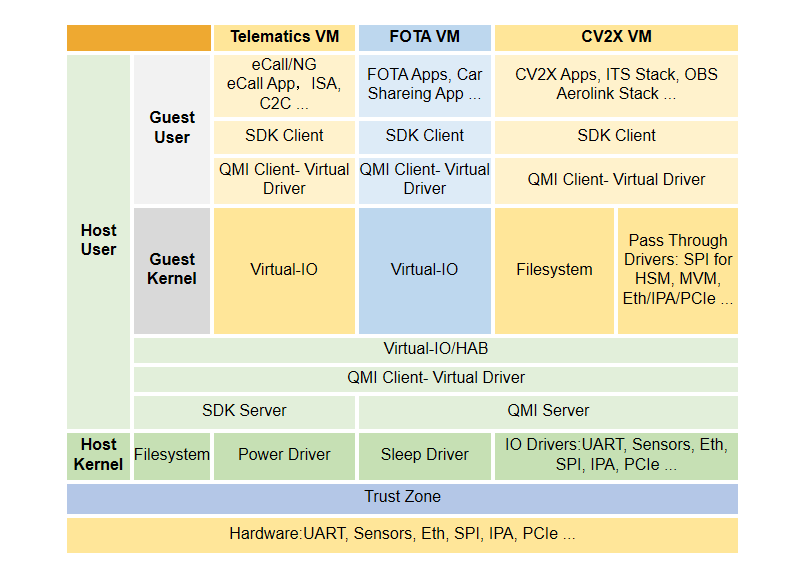The image size is (805, 581).
Task: Select the Hardware UART, Sensors bar
Action: pos(402,534)
